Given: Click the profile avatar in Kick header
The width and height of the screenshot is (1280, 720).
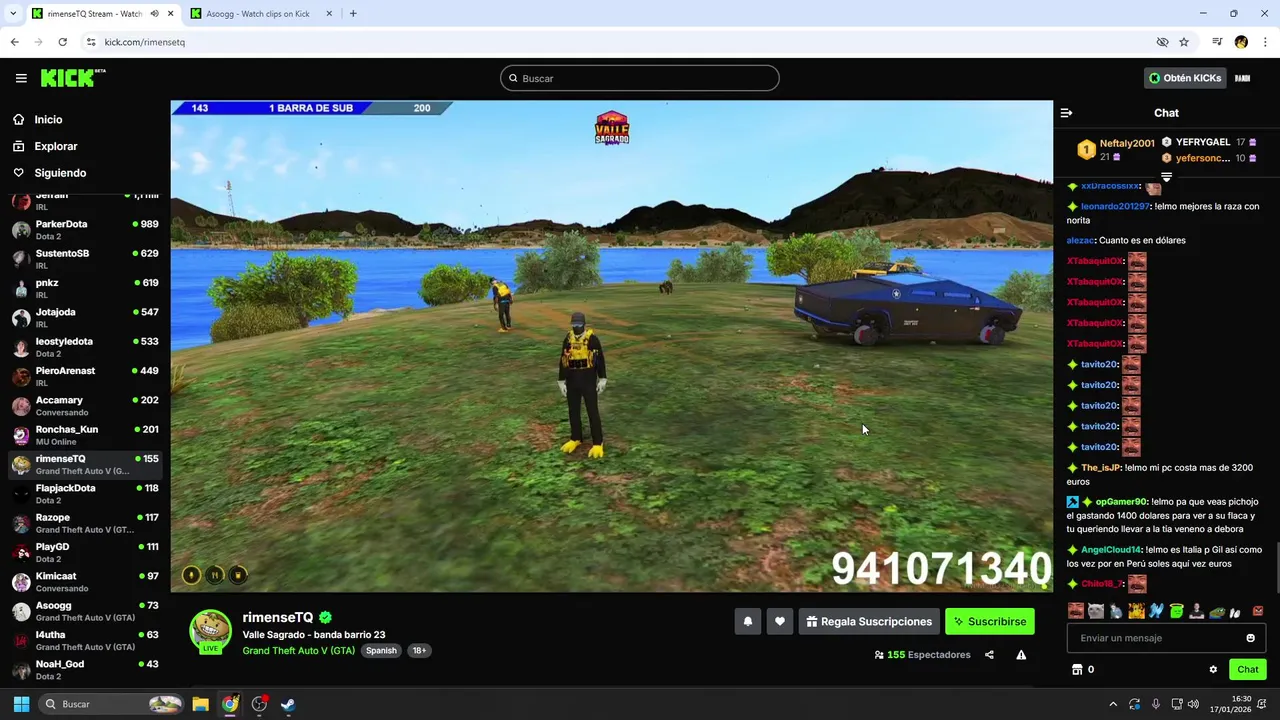Looking at the screenshot, I should tap(1242, 78).
